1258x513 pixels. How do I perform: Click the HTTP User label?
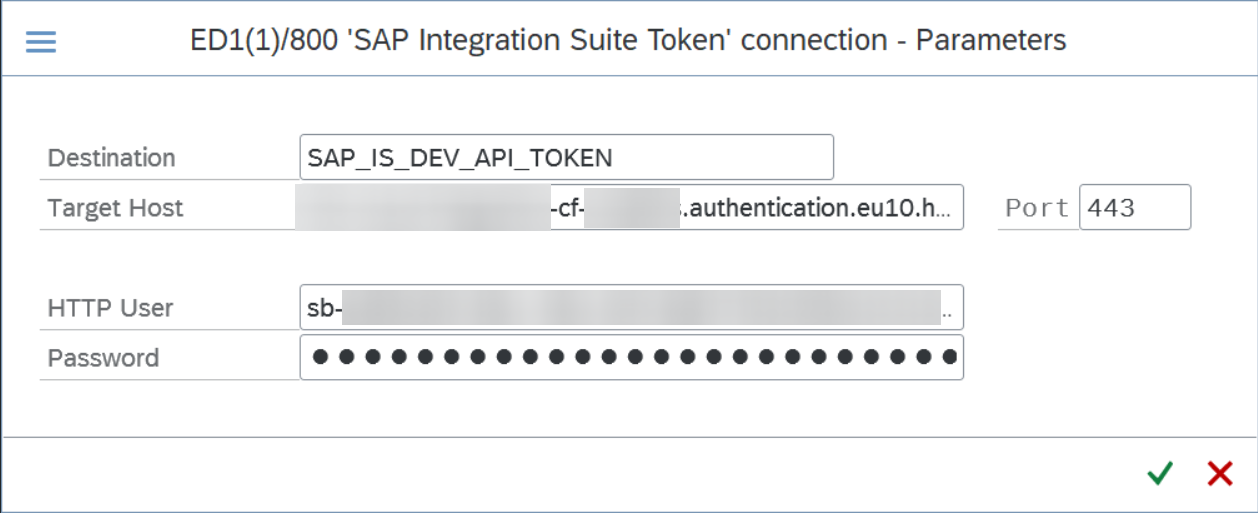point(110,308)
